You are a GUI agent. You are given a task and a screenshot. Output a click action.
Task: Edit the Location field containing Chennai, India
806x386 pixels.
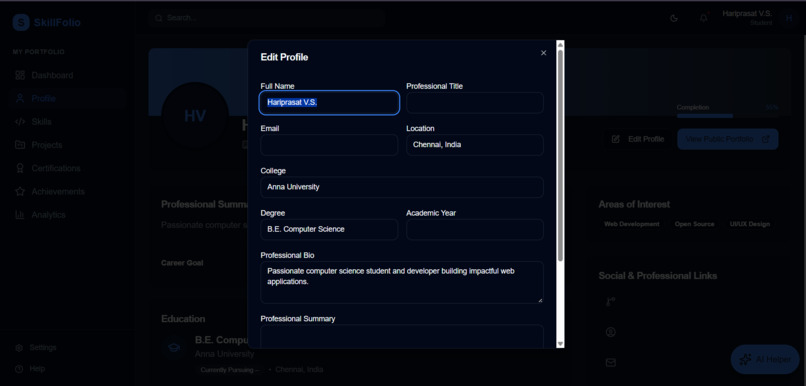click(x=475, y=145)
